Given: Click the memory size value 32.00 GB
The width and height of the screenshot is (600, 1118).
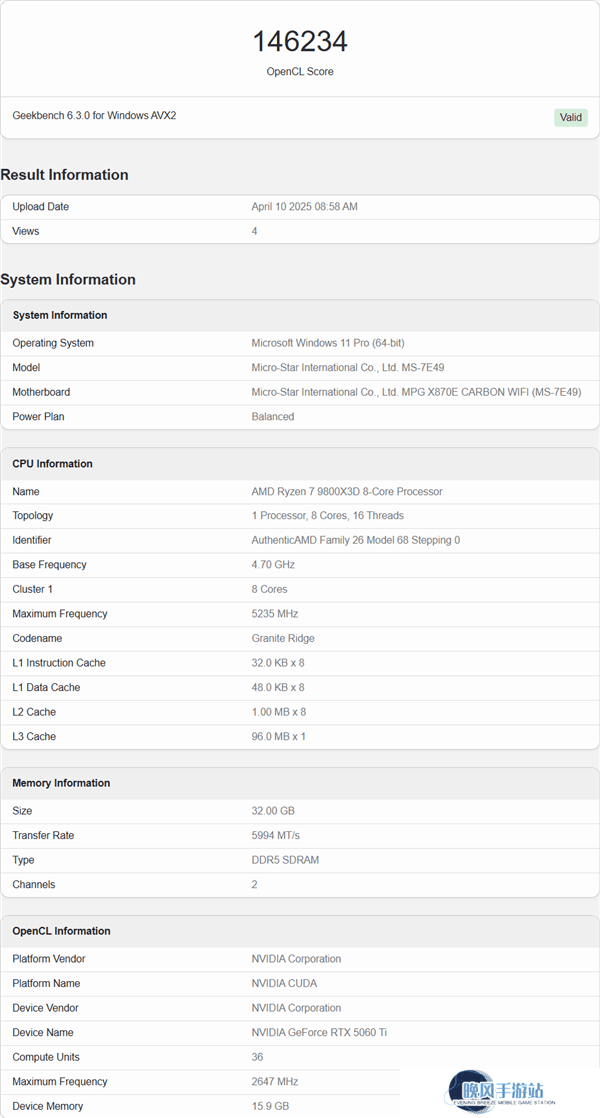Looking at the screenshot, I should pyautogui.click(x=273, y=811).
